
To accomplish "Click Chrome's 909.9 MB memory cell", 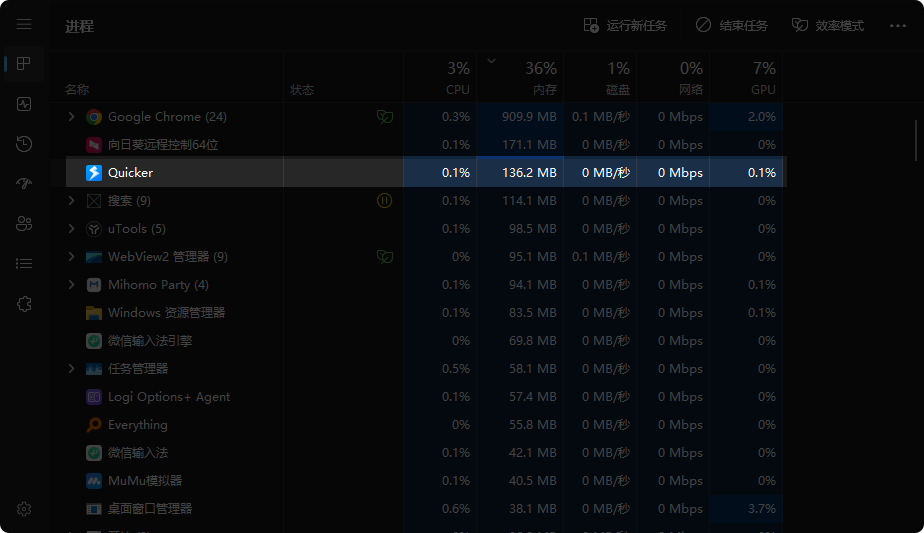I will pos(520,117).
